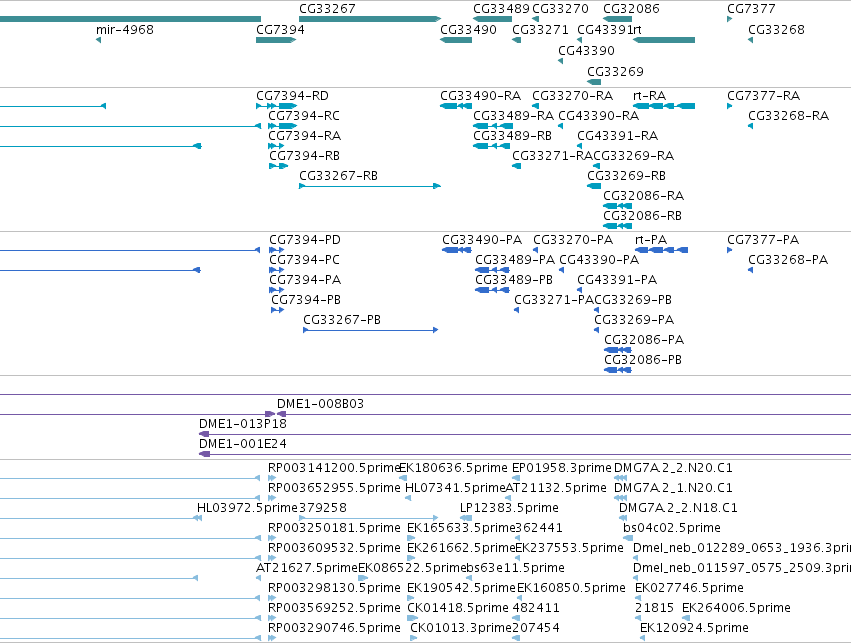This screenshot has width=851, height=643.
Task: Select the CG33269 gene label
Action: click(x=615, y=72)
